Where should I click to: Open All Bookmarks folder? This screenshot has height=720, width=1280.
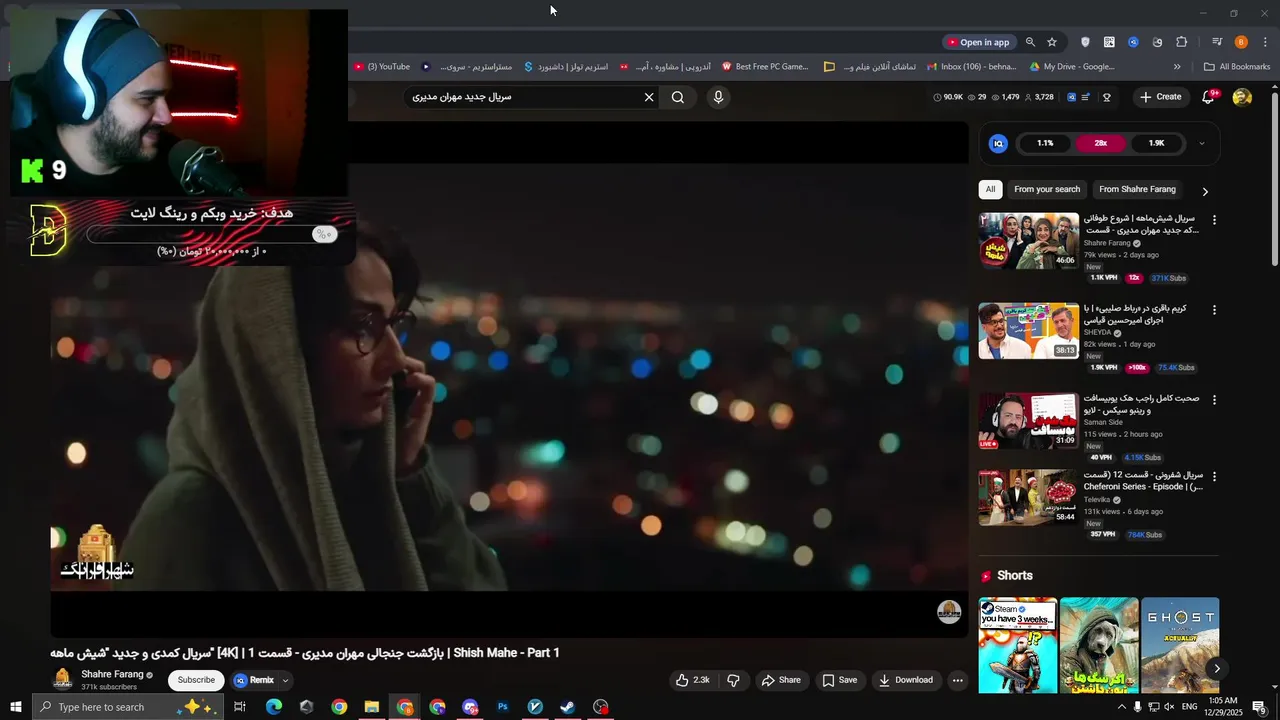click(1237, 67)
